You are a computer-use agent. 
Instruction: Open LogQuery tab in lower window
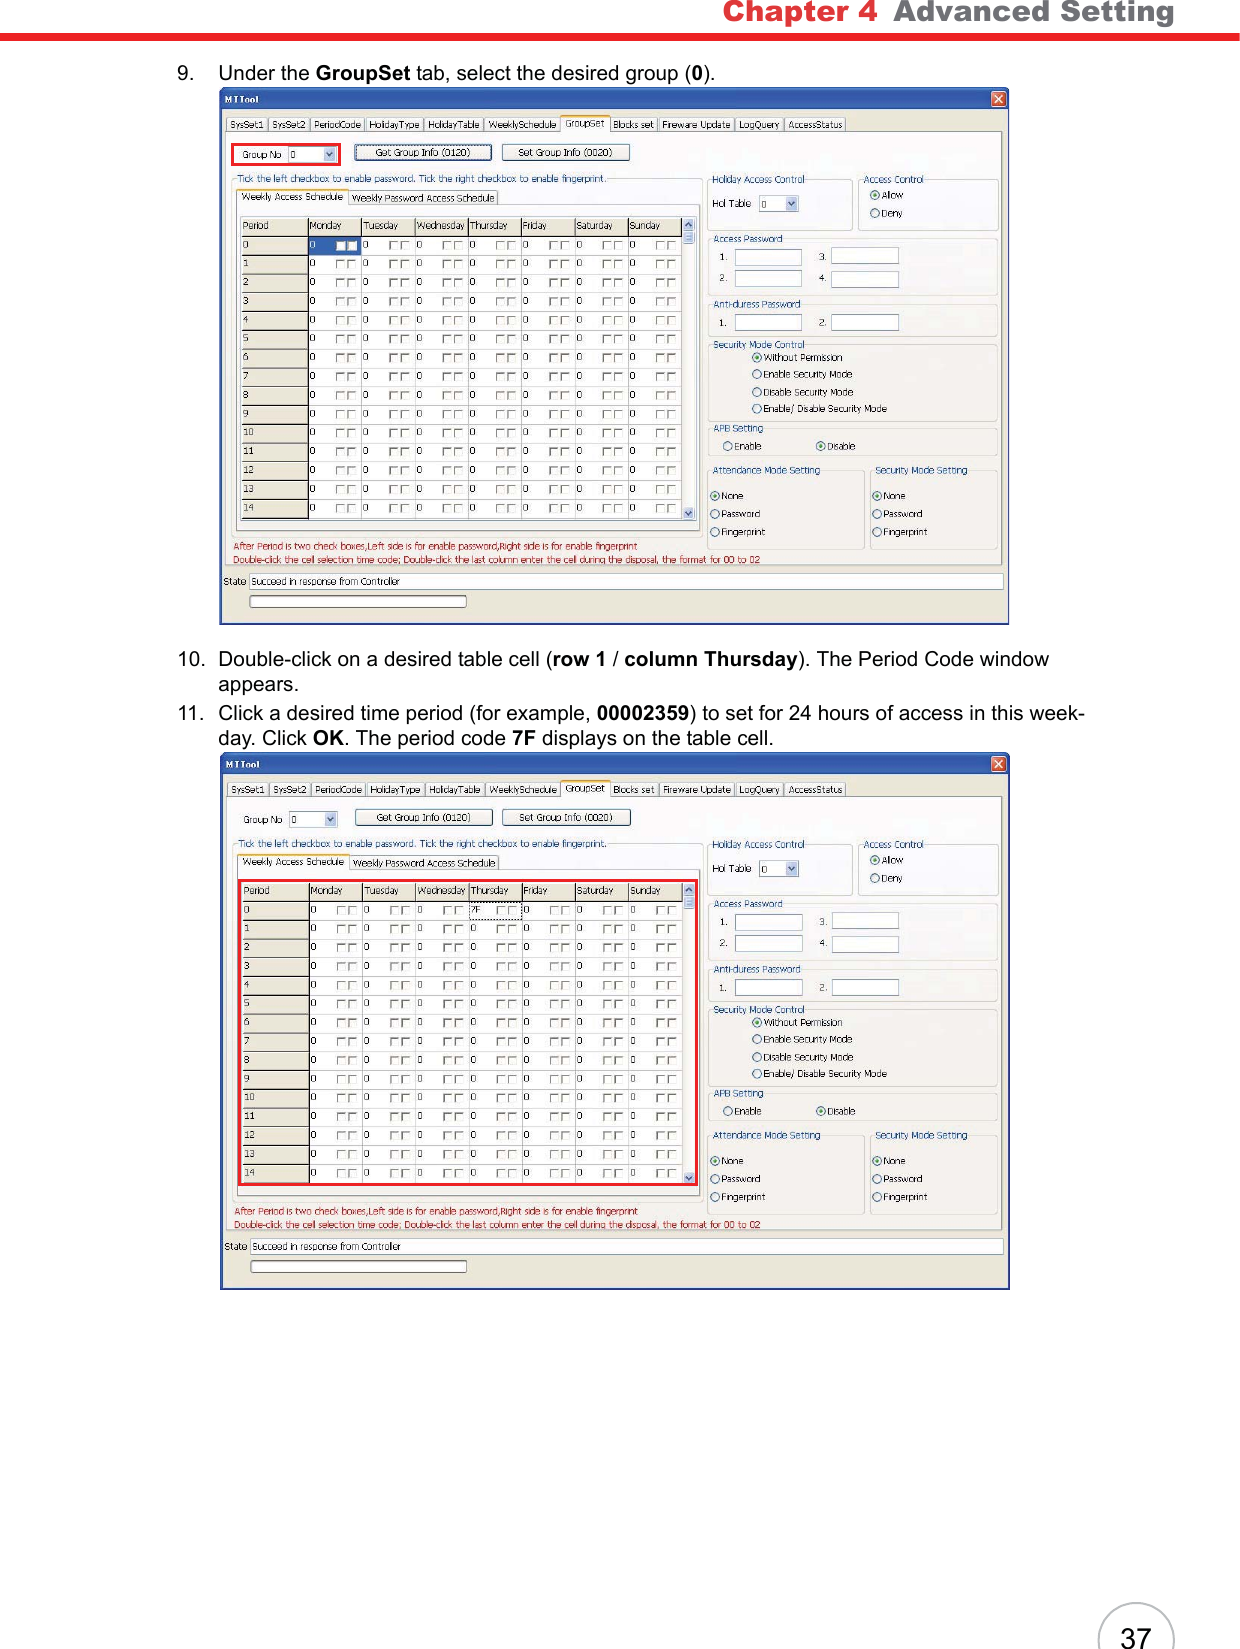coord(759,790)
